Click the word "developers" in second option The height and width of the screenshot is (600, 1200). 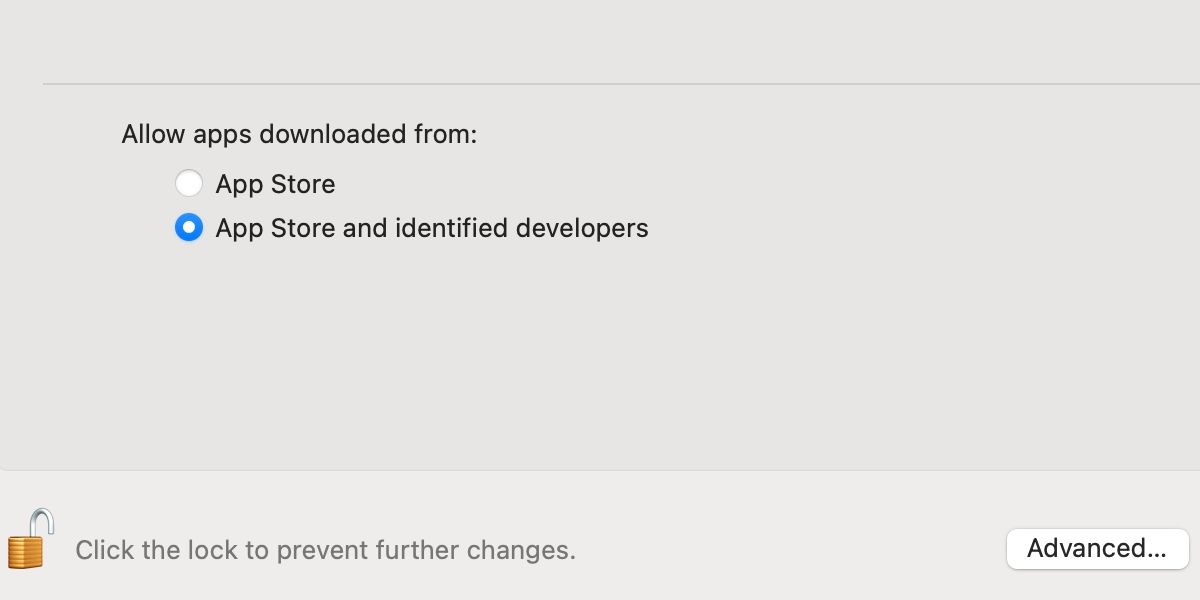[x=582, y=228]
